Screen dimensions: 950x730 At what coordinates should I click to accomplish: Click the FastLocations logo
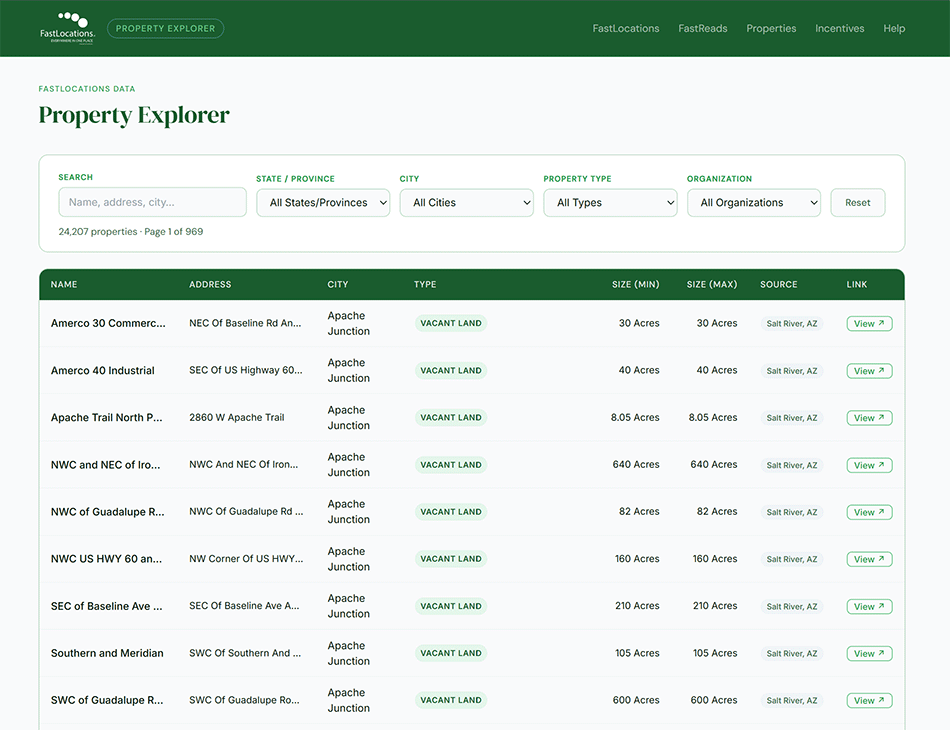[67, 28]
